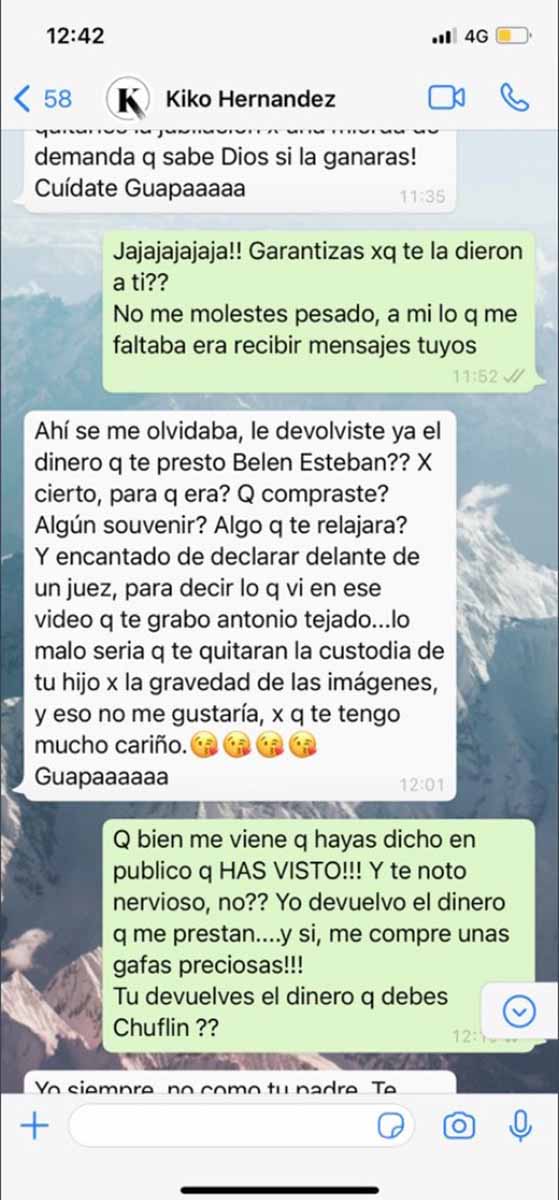Tap the 12:42 clock in status bar
559x1200 pixels.
75,35
